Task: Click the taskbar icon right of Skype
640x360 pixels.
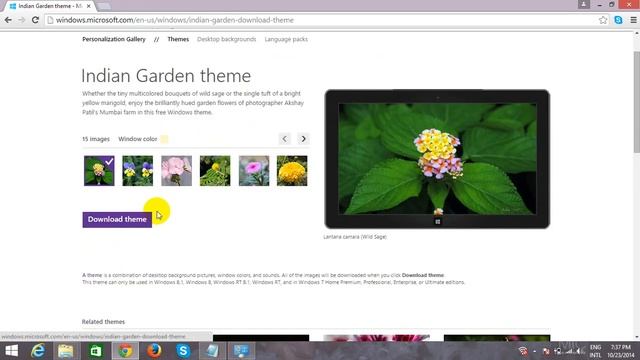Action: point(212,351)
